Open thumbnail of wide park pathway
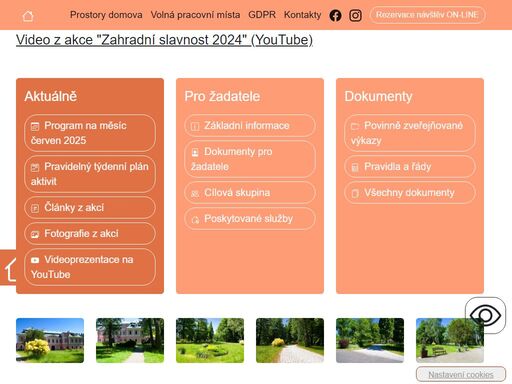The height and width of the screenshot is (384, 512). [x=370, y=340]
